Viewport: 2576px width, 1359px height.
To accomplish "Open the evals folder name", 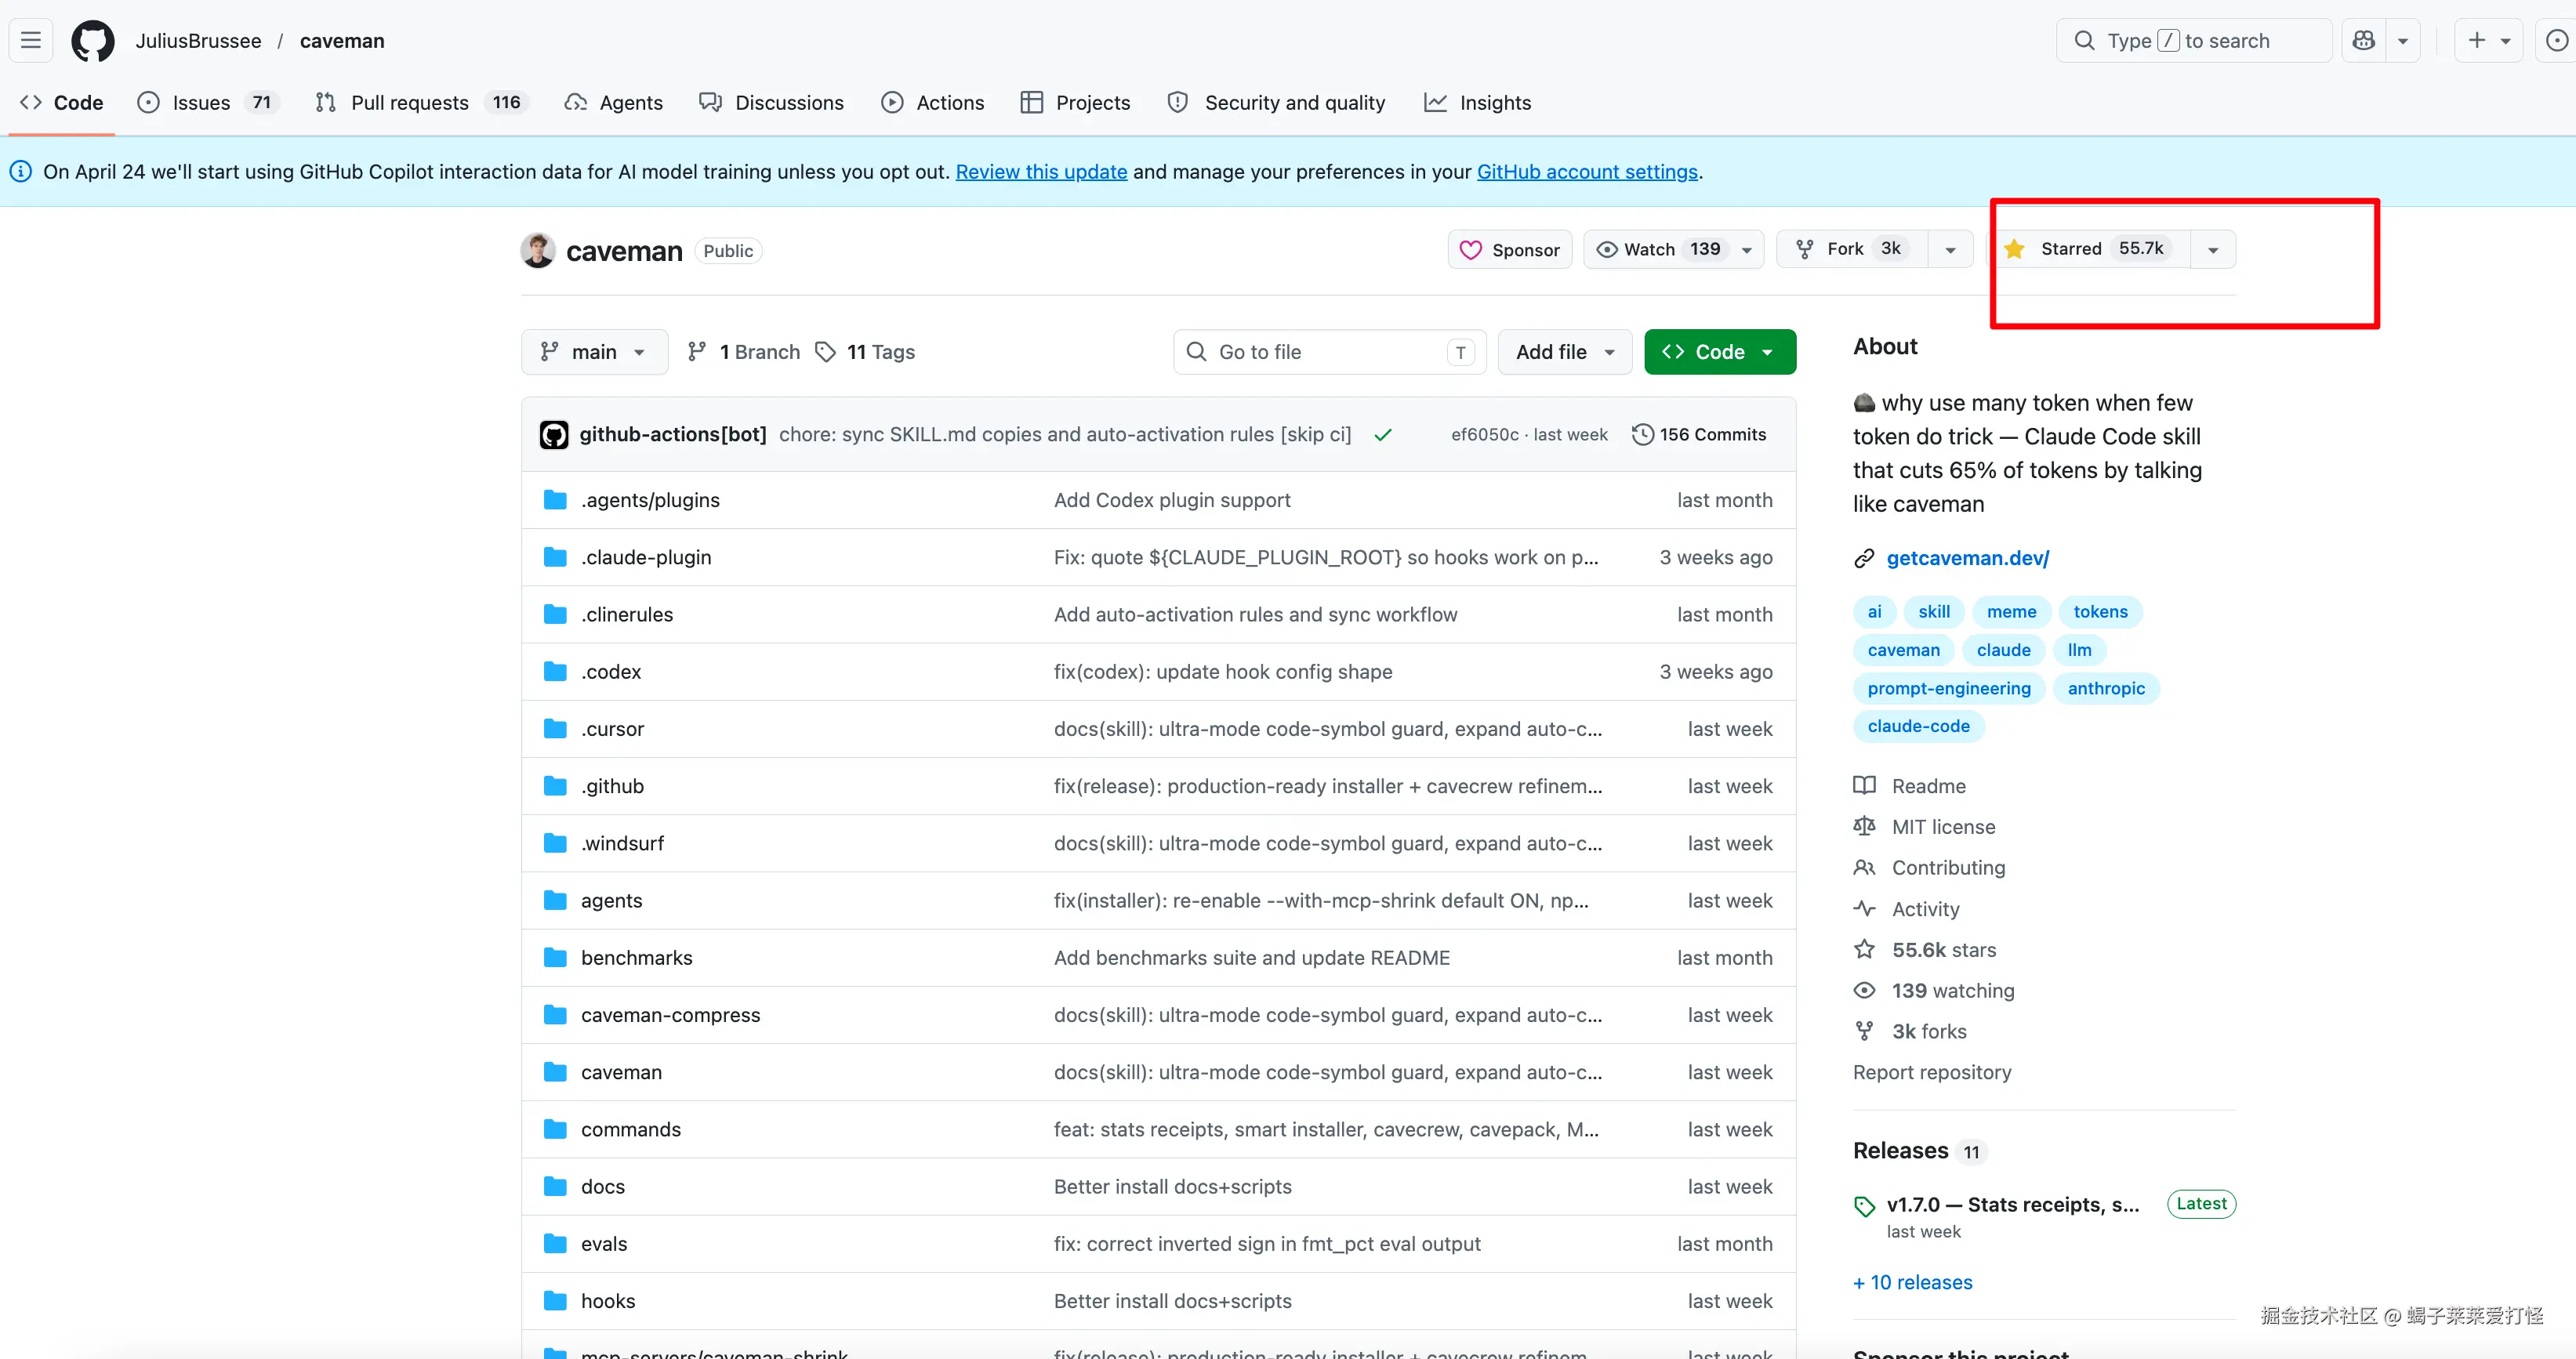I will coord(604,1244).
